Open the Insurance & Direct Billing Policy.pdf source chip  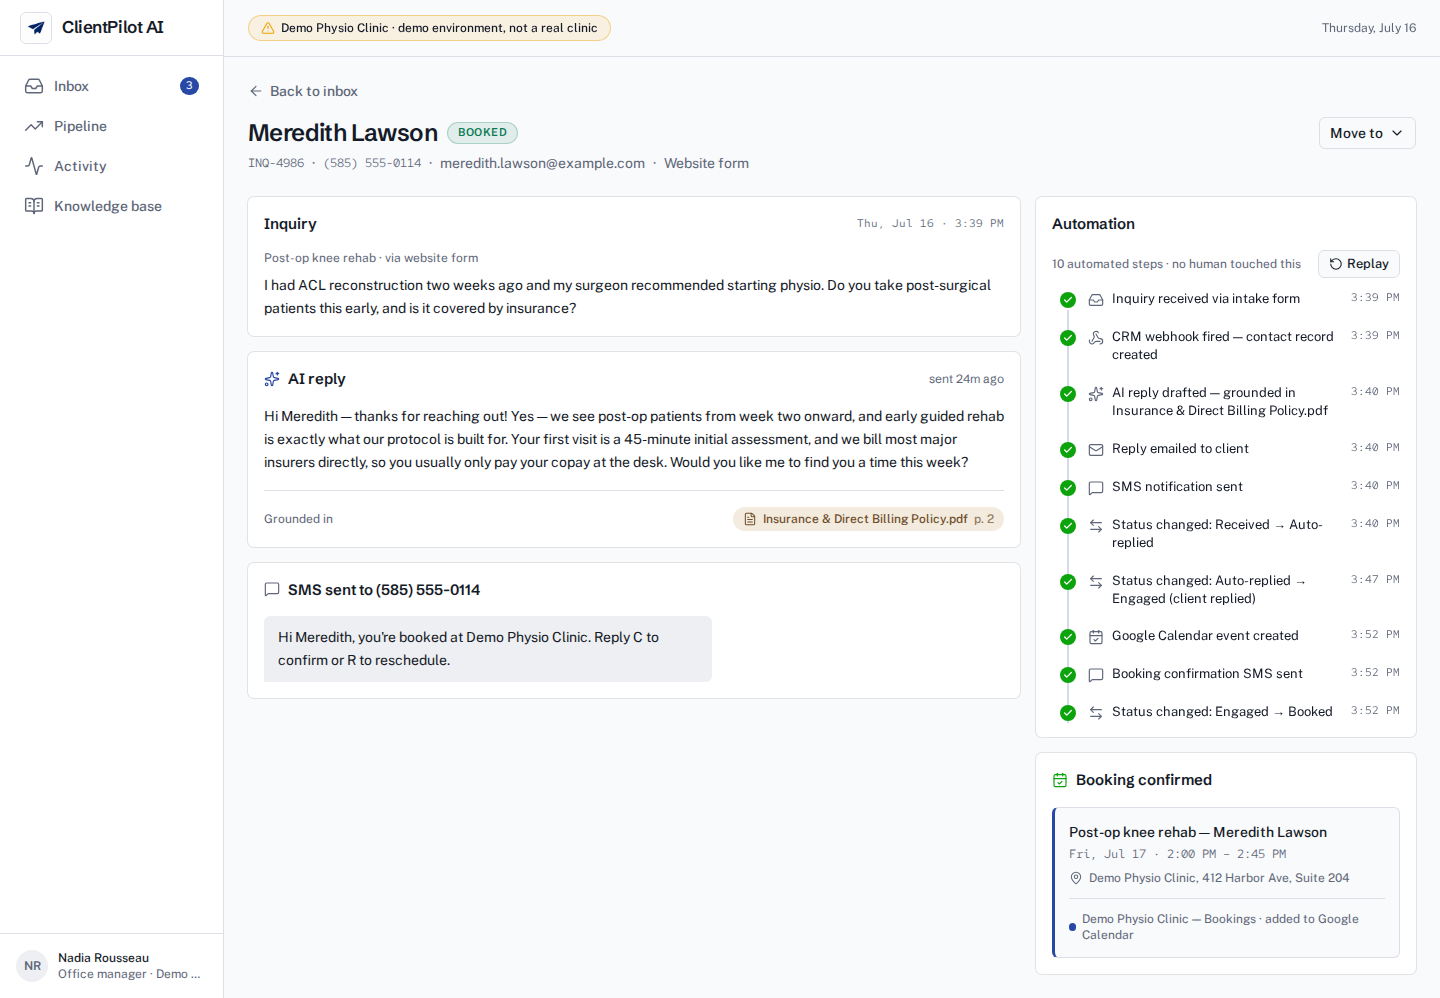coord(868,519)
